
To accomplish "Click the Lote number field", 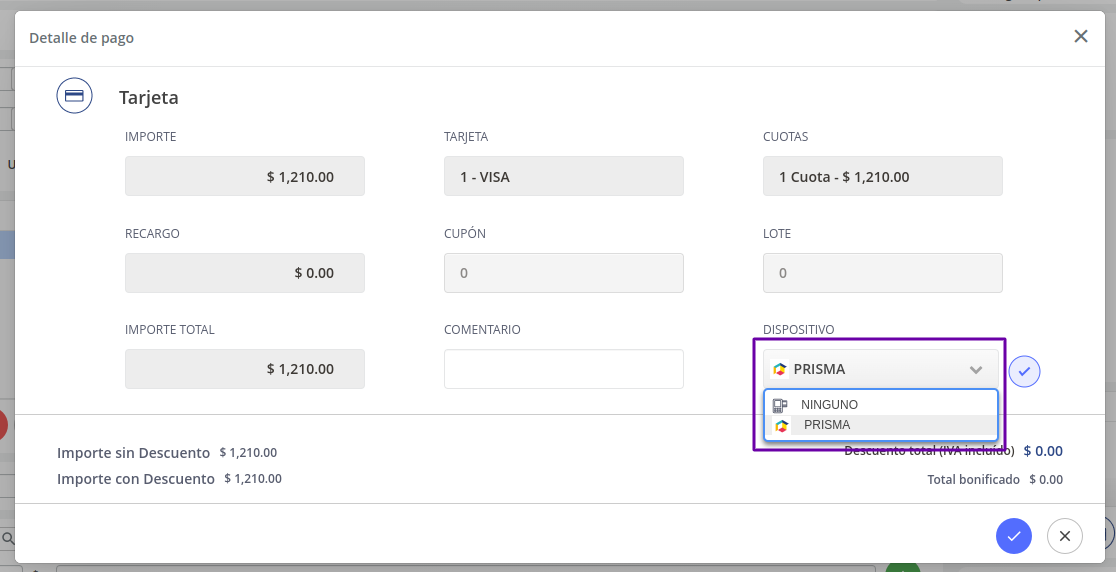I will [883, 272].
